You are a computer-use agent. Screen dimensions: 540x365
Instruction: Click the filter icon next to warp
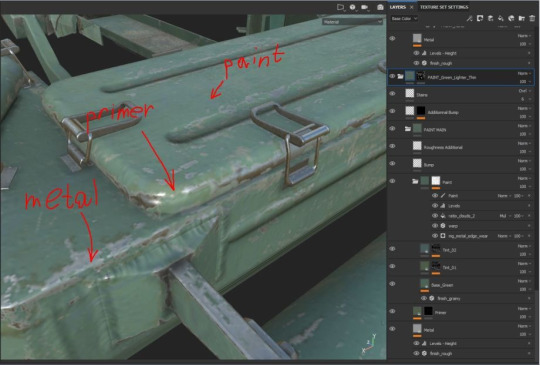(443, 226)
